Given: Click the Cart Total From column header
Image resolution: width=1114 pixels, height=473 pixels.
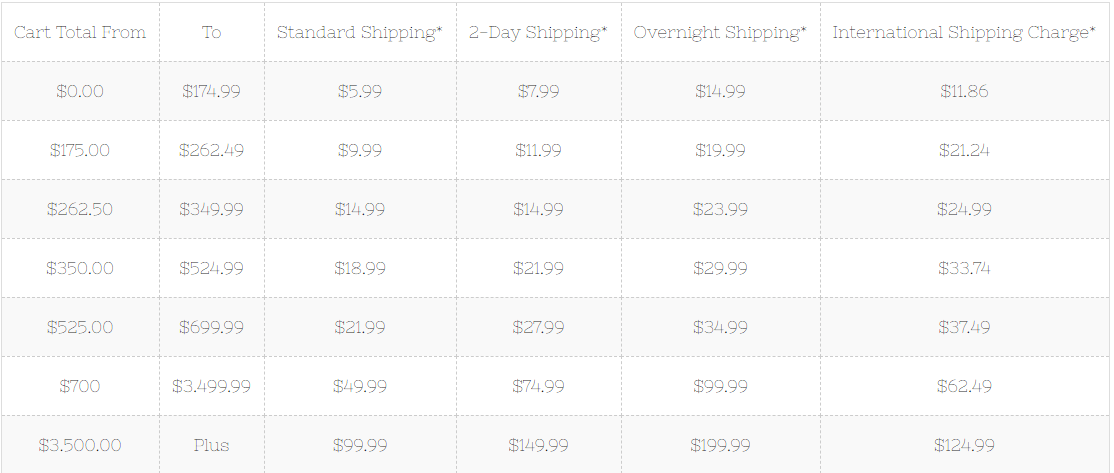Looking at the screenshot, I should [x=80, y=33].
